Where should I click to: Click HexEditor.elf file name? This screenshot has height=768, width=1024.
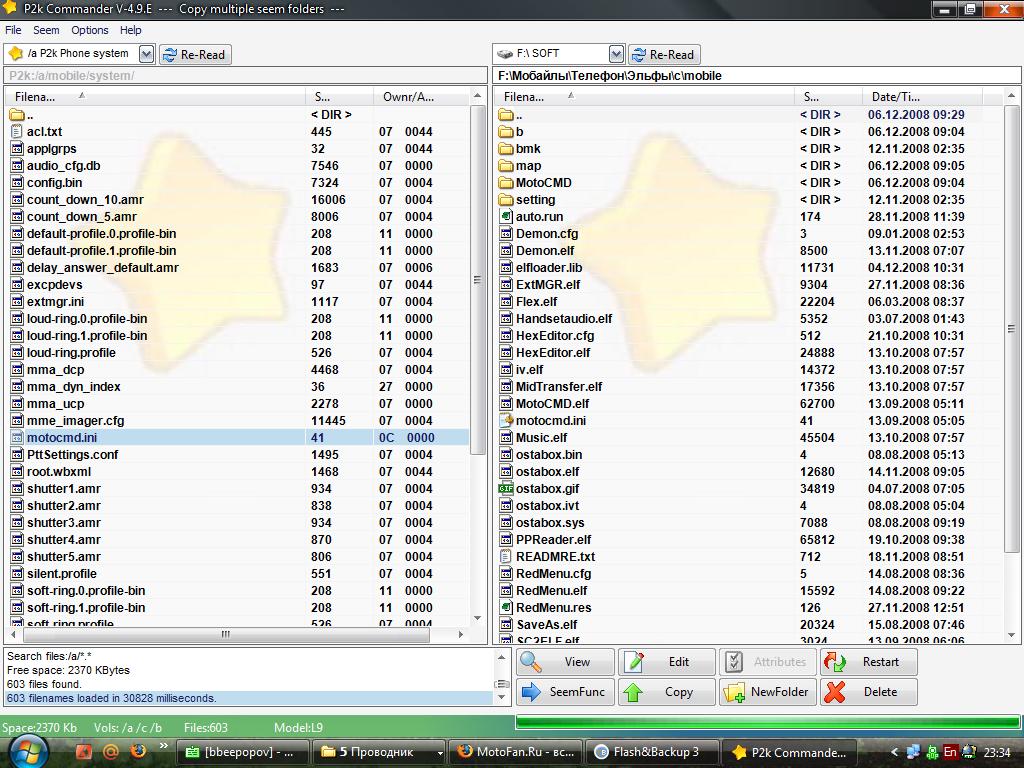552,353
